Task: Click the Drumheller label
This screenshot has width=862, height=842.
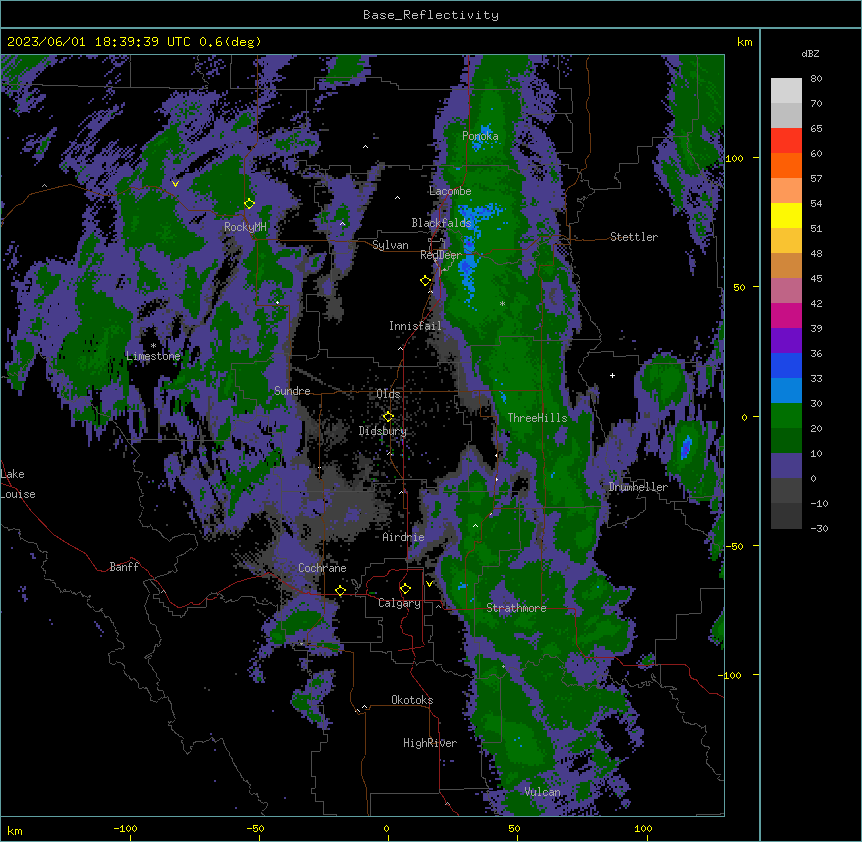Action: 638,487
